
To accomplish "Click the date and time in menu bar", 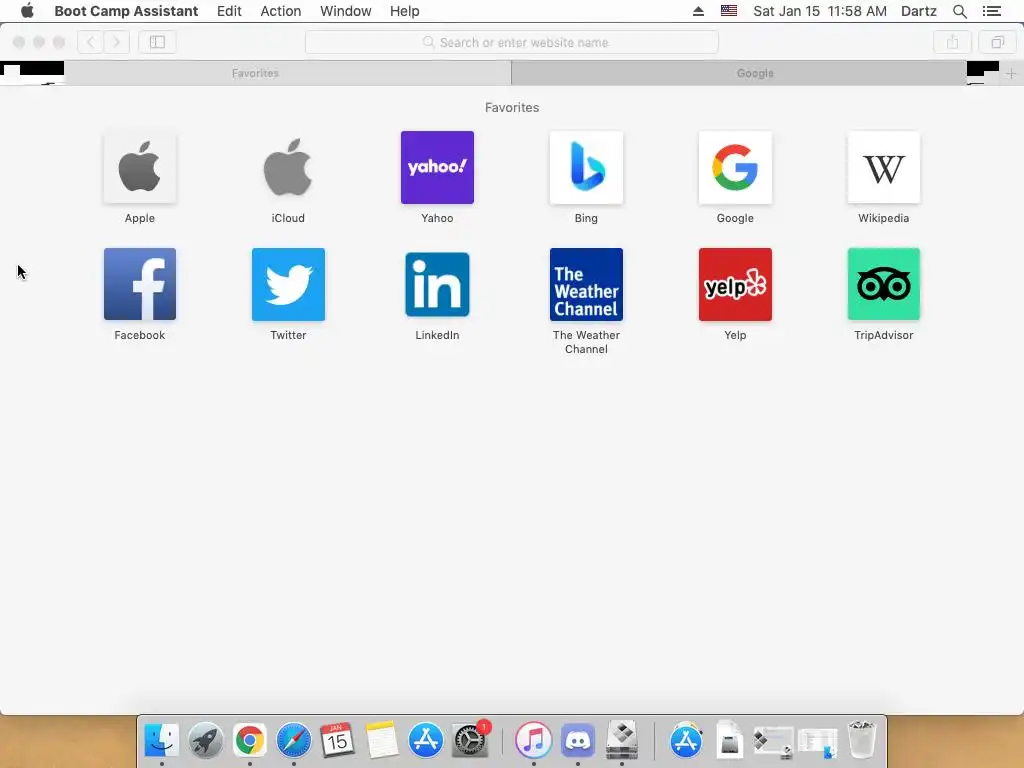I will point(820,11).
